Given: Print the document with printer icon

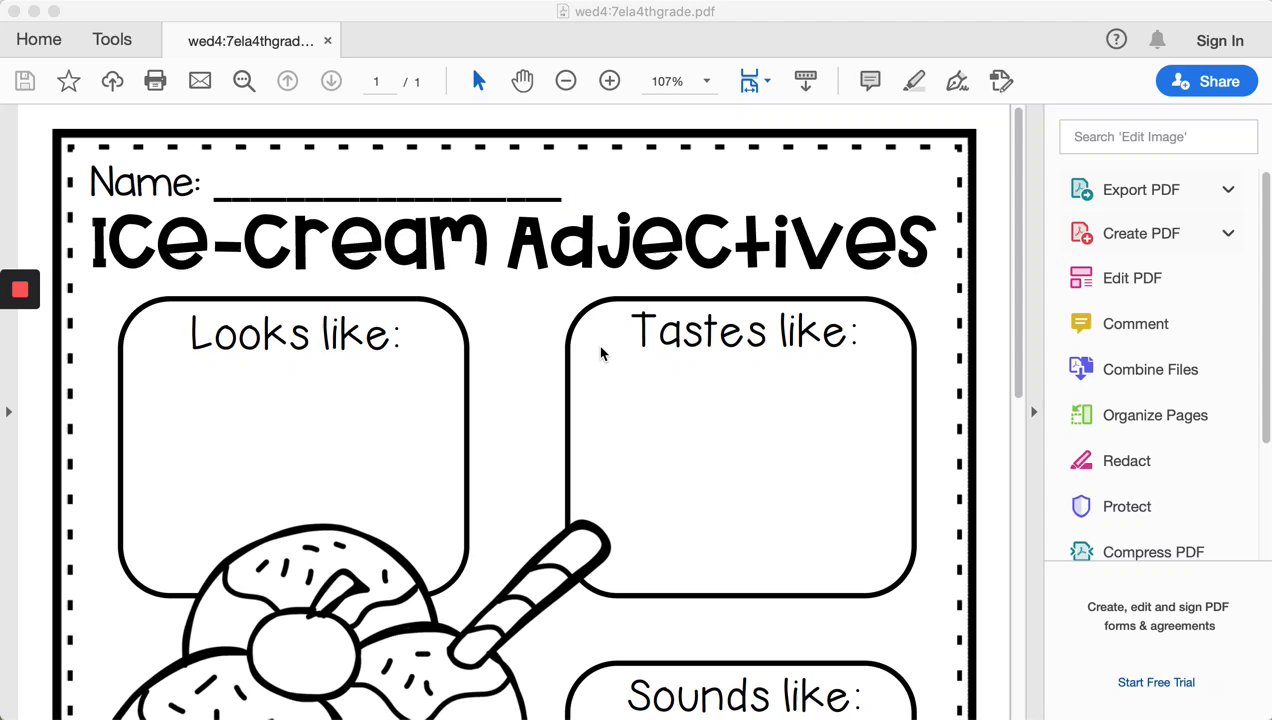Looking at the screenshot, I should tap(155, 81).
